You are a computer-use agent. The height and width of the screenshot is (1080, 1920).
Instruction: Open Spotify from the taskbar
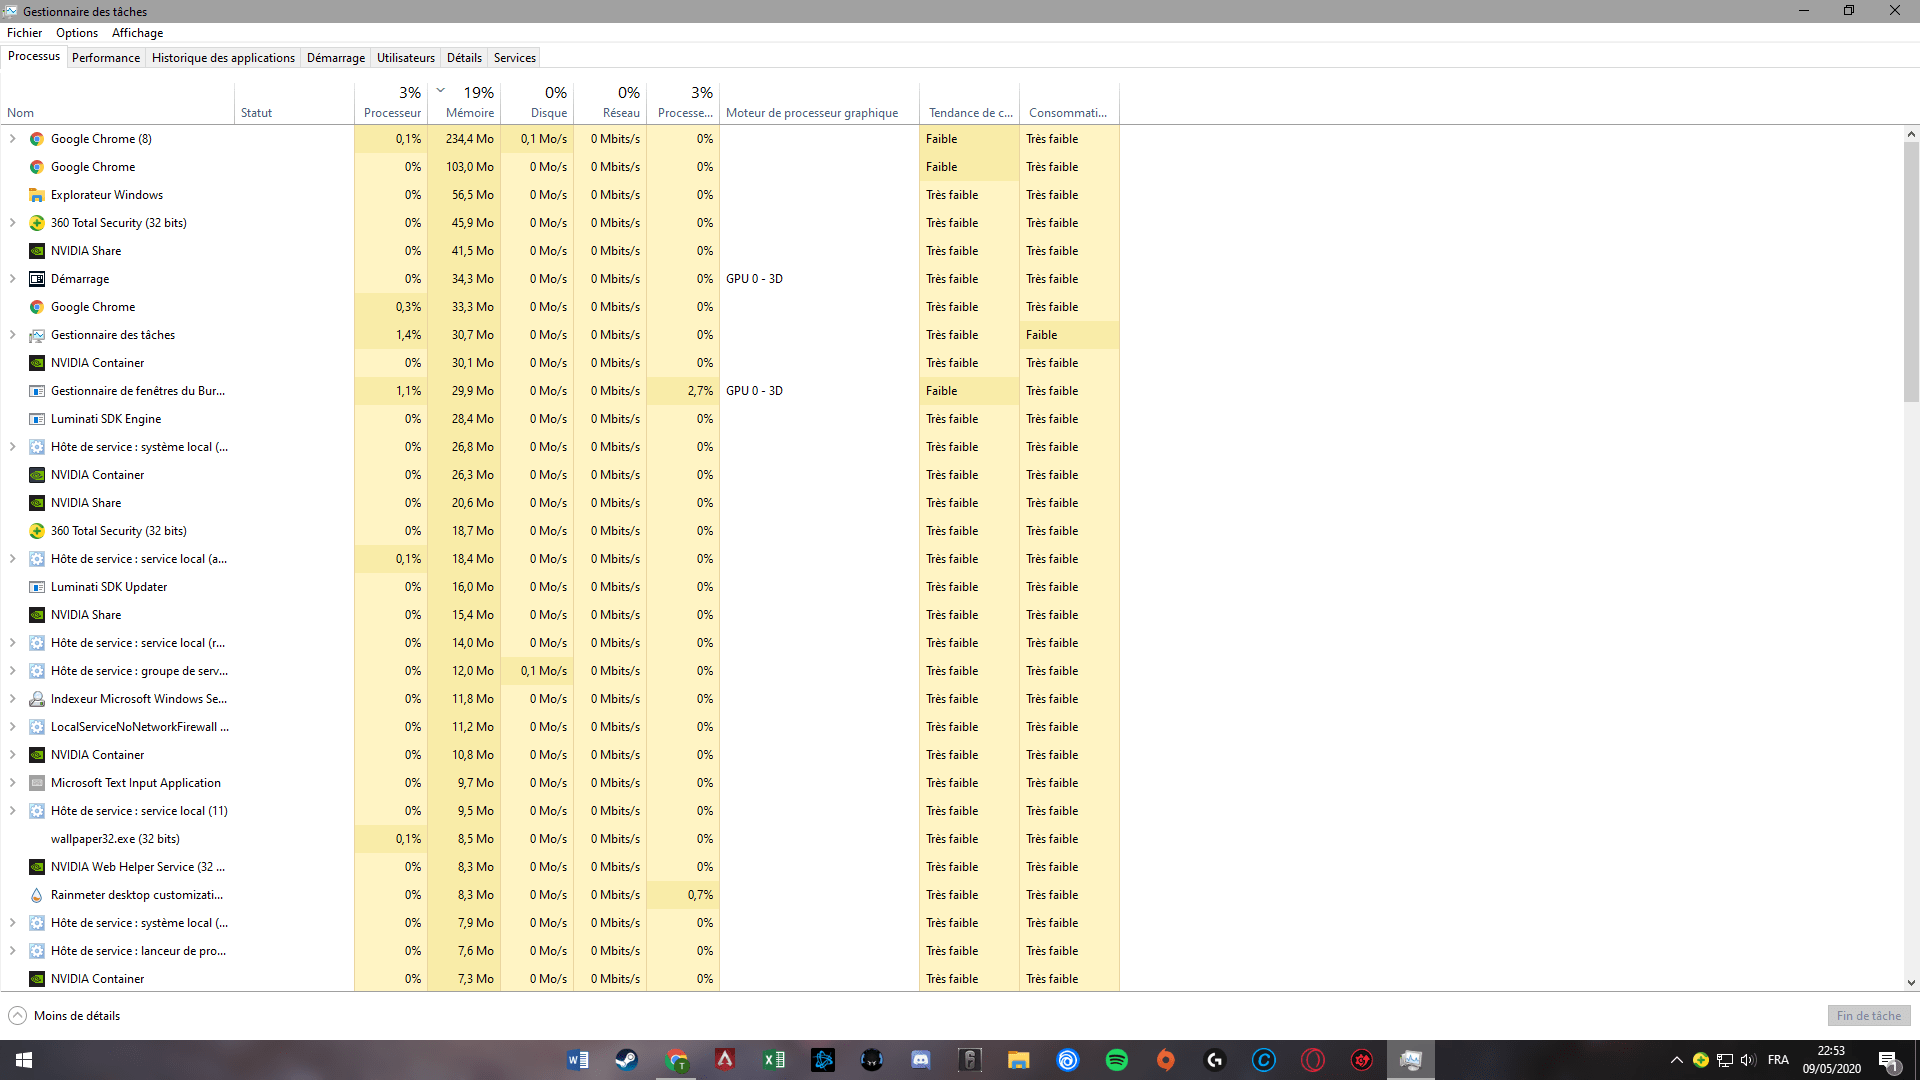point(1116,1060)
